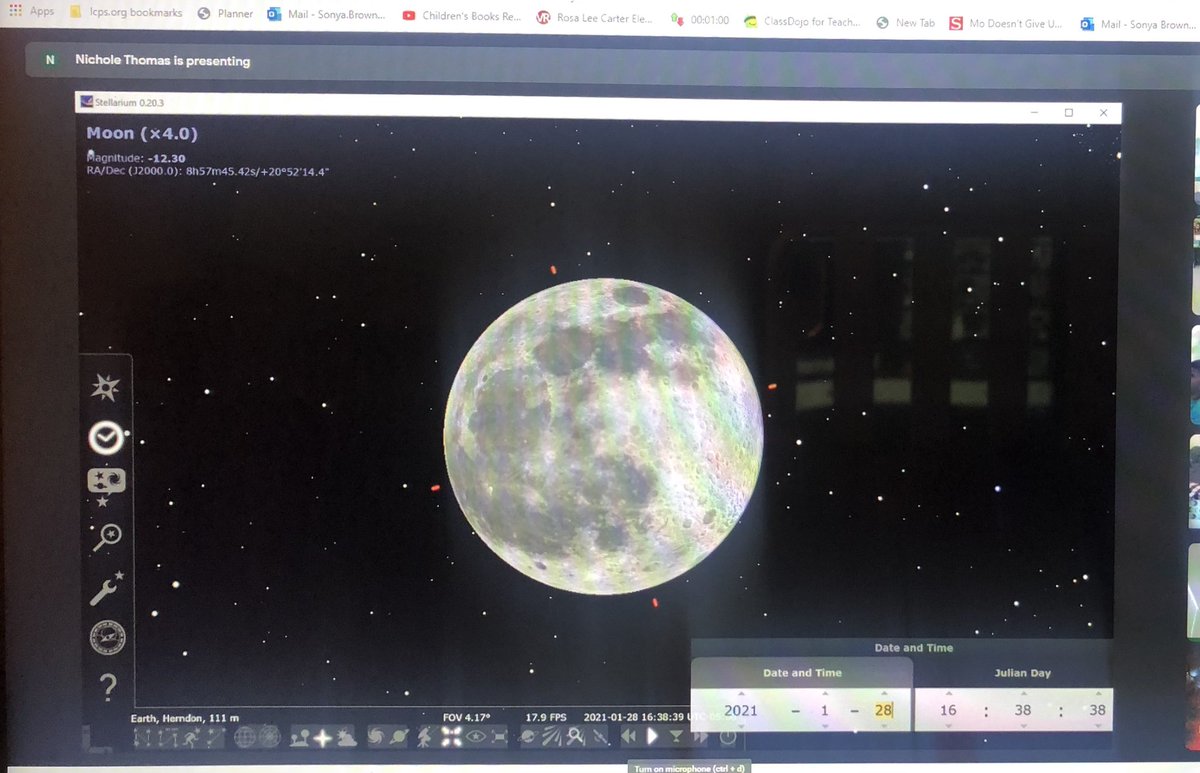The height and width of the screenshot is (773, 1200).
Task: Click FOV 4.17° status text
Action: pyautogui.click(x=467, y=717)
